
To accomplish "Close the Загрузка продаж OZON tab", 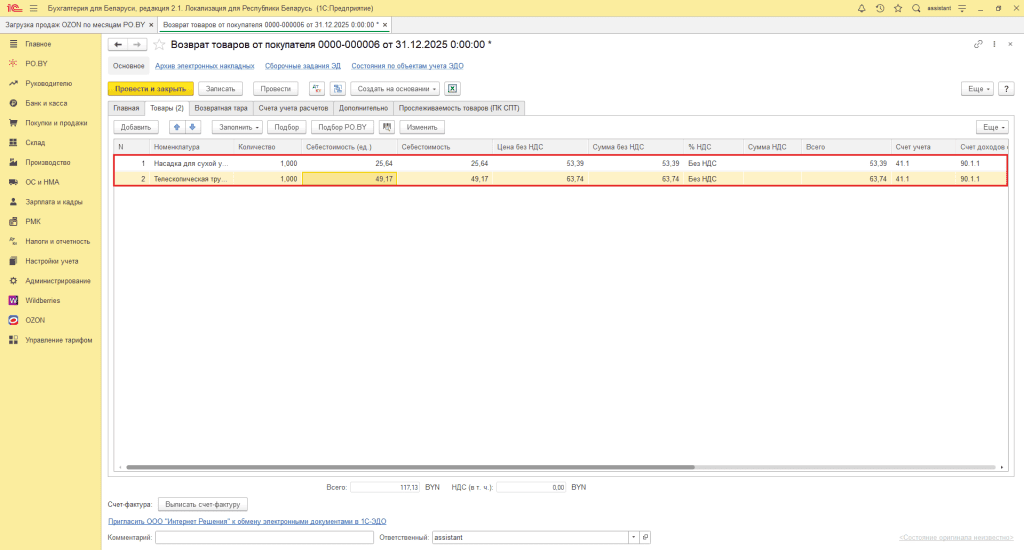I will [151, 25].
